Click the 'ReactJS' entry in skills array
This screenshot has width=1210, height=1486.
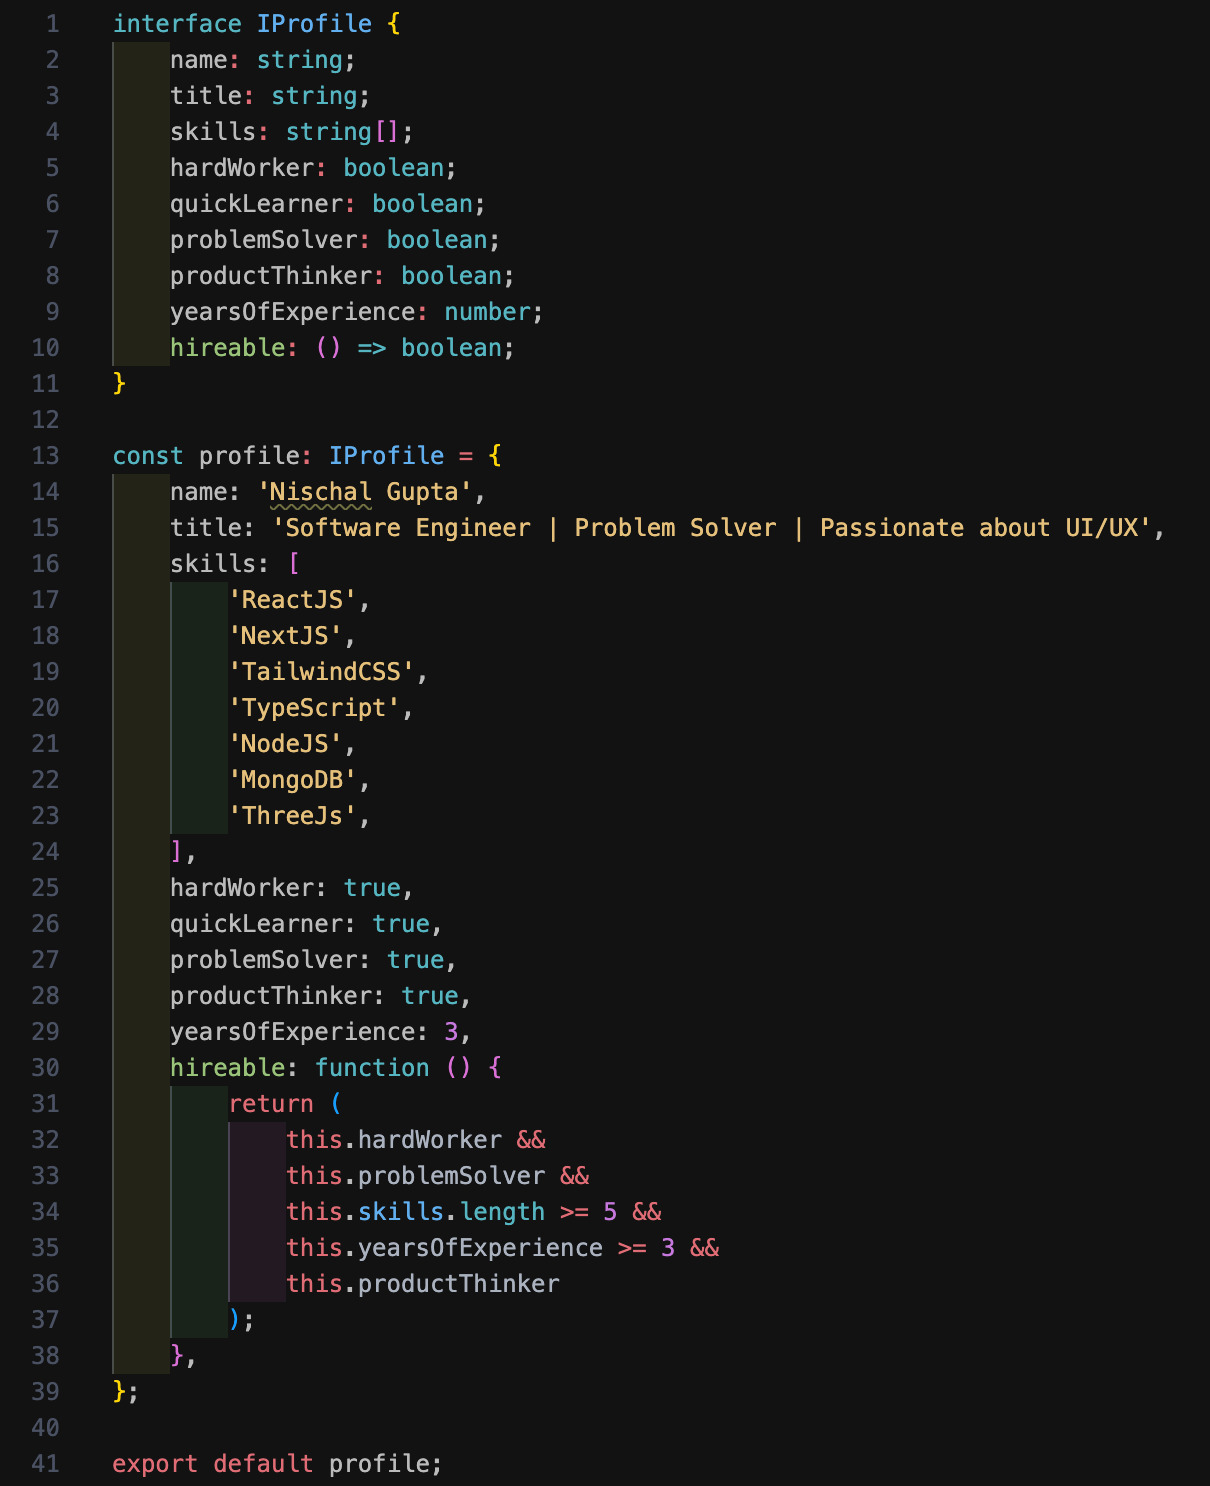292,600
